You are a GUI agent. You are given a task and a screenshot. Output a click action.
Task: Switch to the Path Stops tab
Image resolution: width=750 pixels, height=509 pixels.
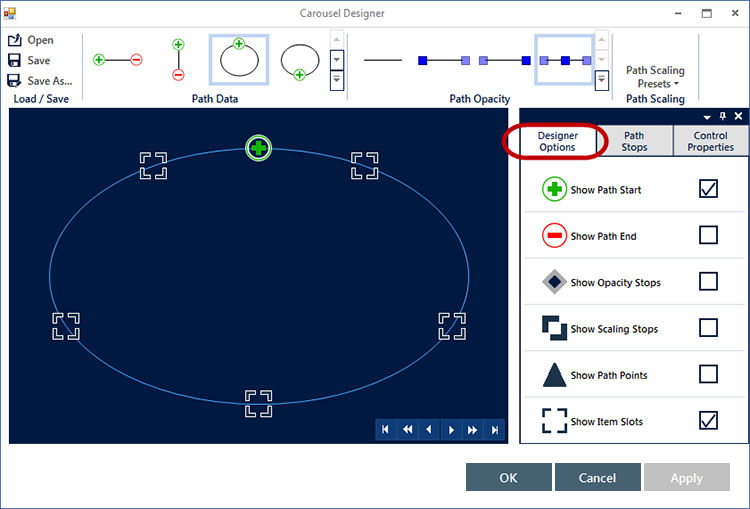[x=634, y=141]
